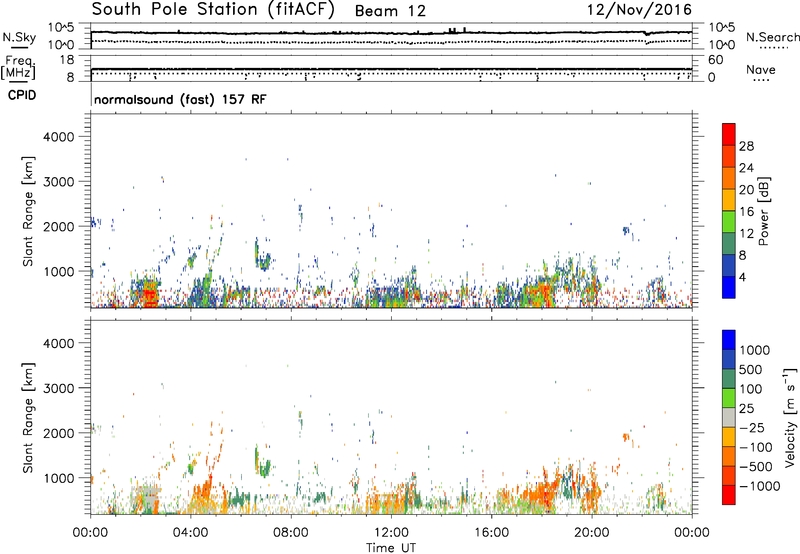Click the 04:00 time tick label
This screenshot has height=554, width=800.
pos(190,533)
